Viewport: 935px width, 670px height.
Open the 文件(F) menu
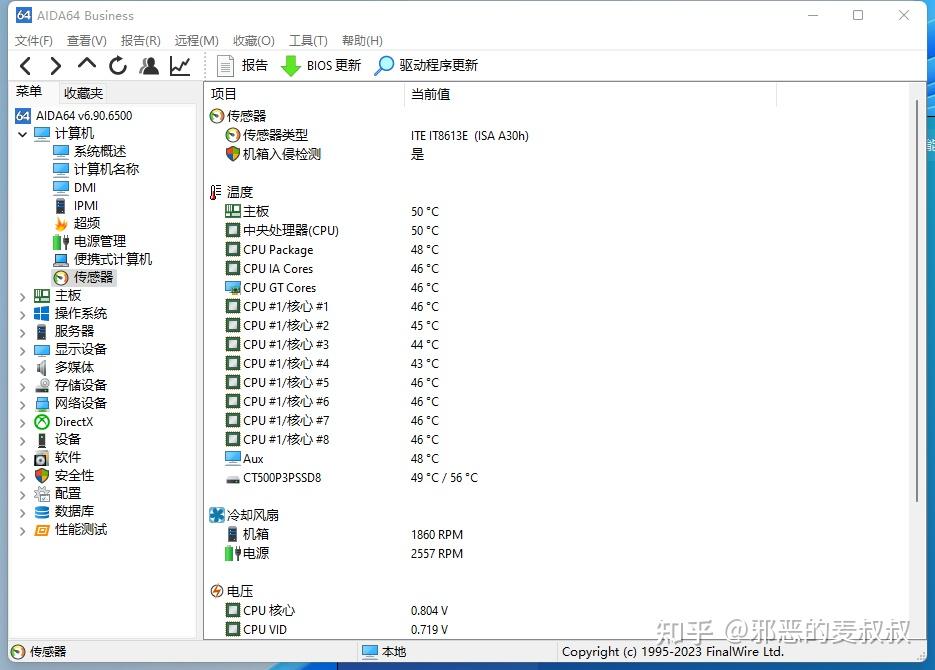click(33, 41)
